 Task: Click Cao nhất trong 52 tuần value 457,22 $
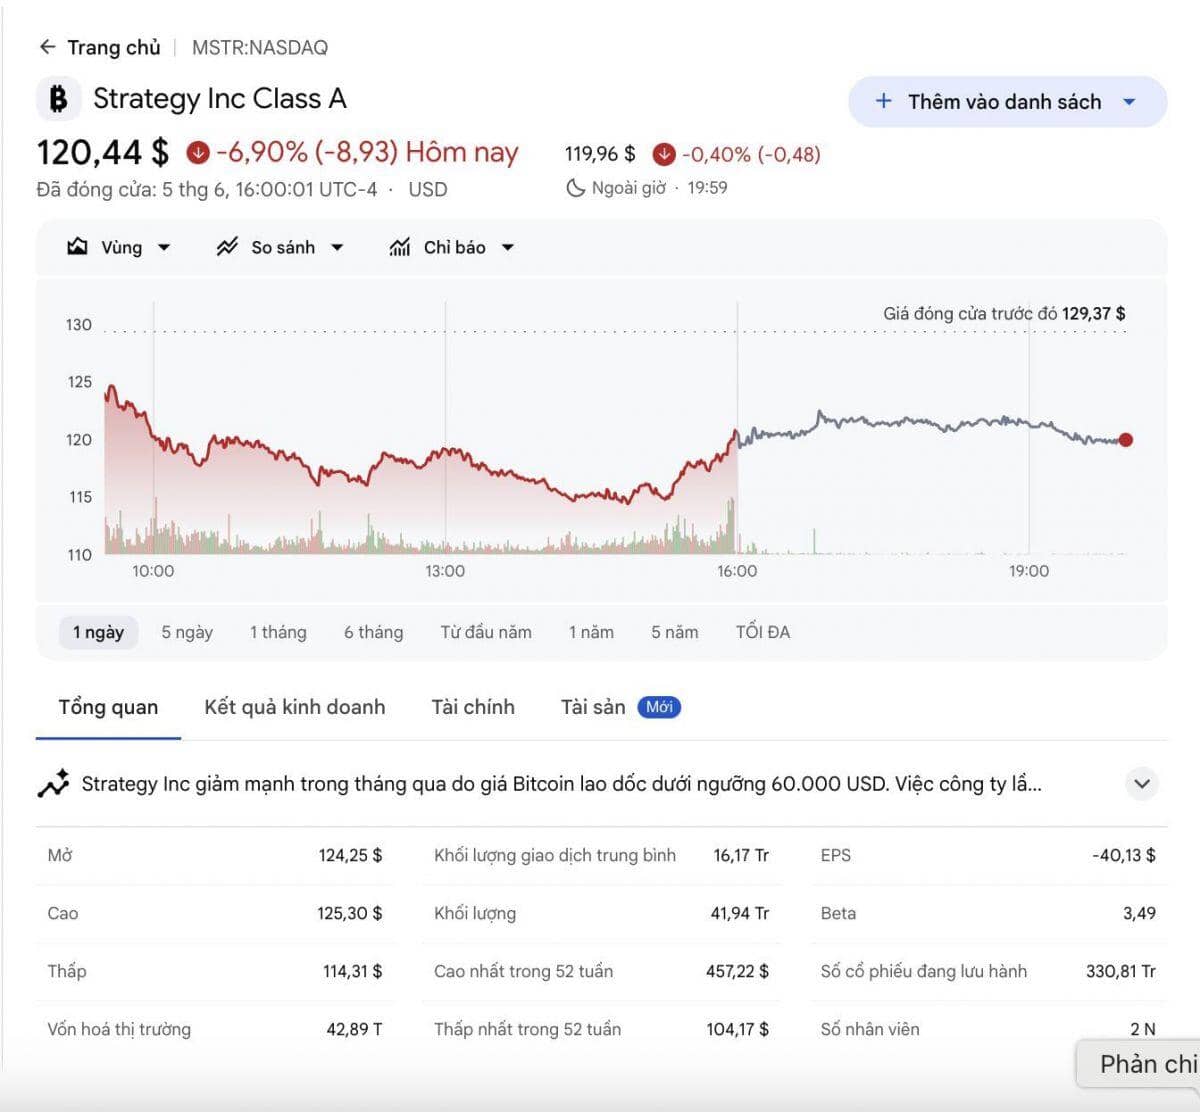[737, 972]
